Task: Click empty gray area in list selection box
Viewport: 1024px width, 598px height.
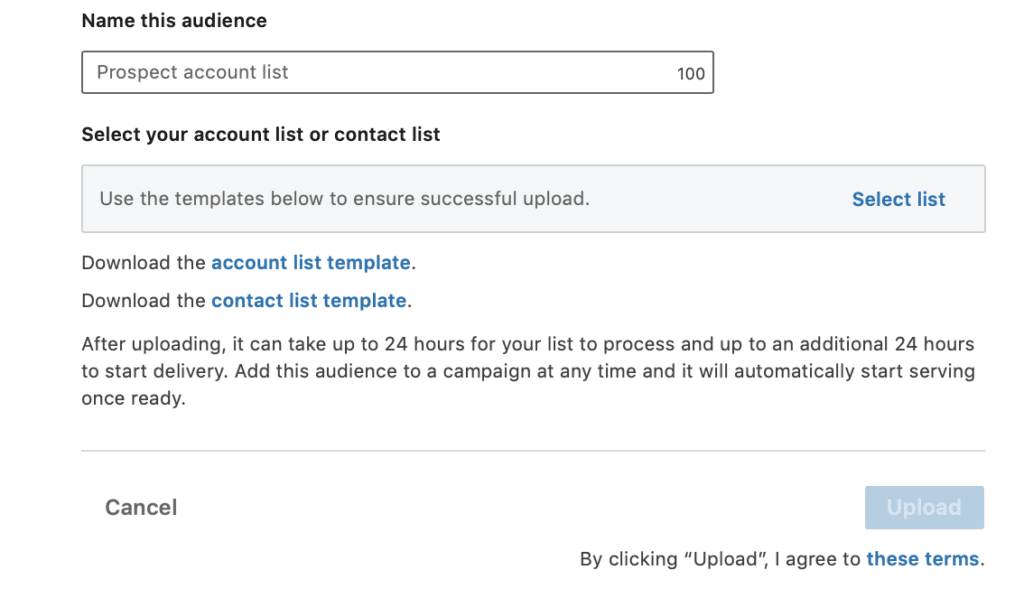Action: tap(720, 199)
